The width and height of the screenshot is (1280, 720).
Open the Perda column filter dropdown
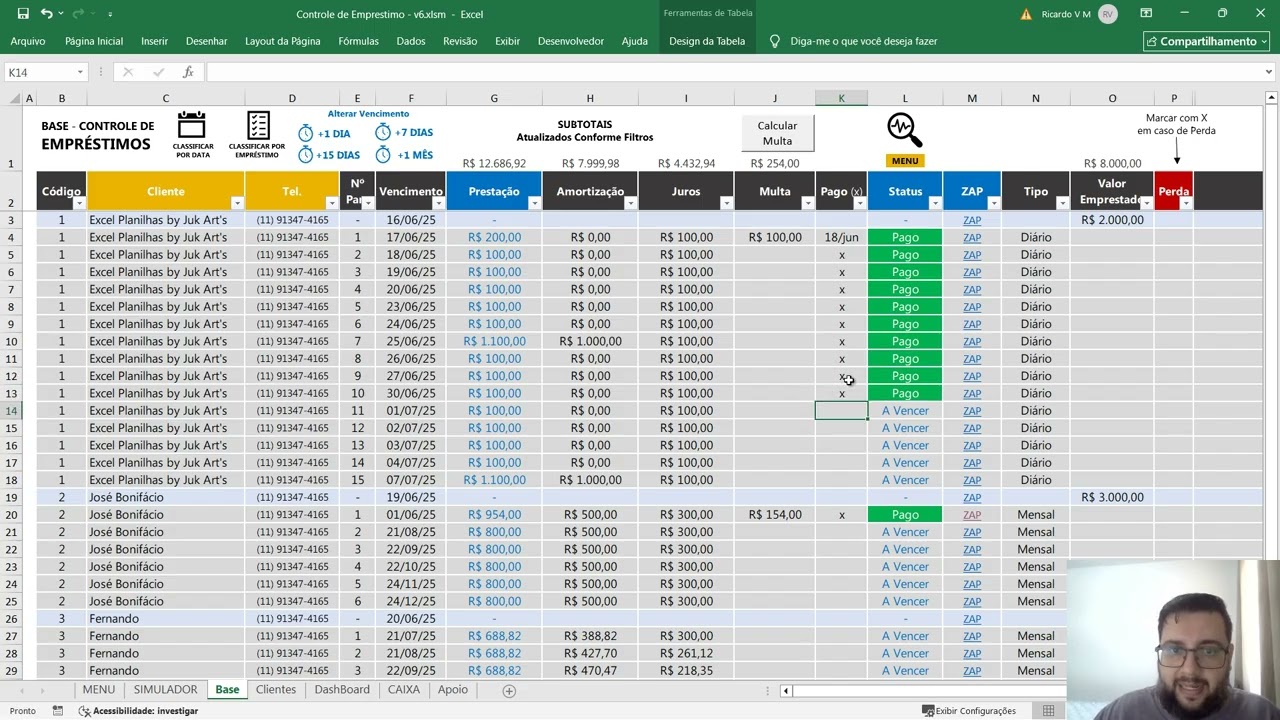pos(1186,203)
